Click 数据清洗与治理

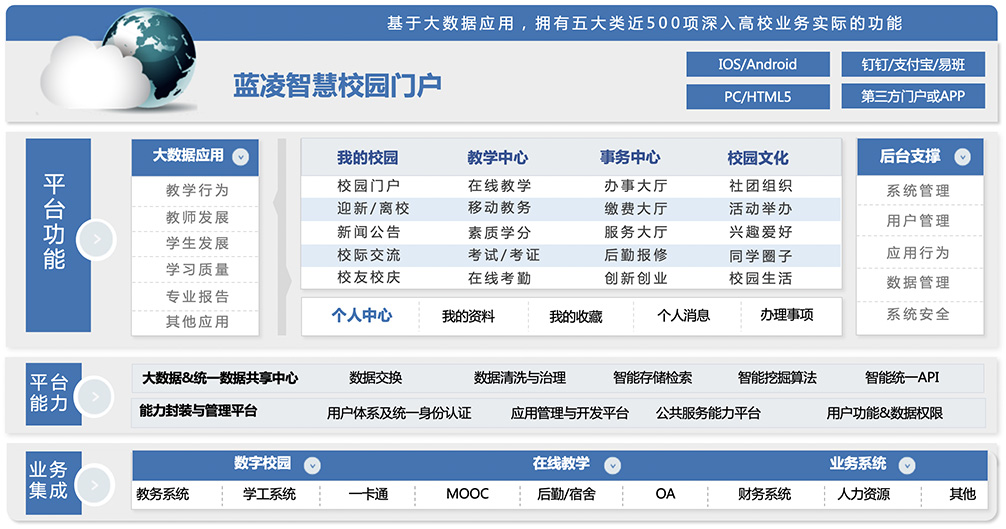[x=520, y=378]
